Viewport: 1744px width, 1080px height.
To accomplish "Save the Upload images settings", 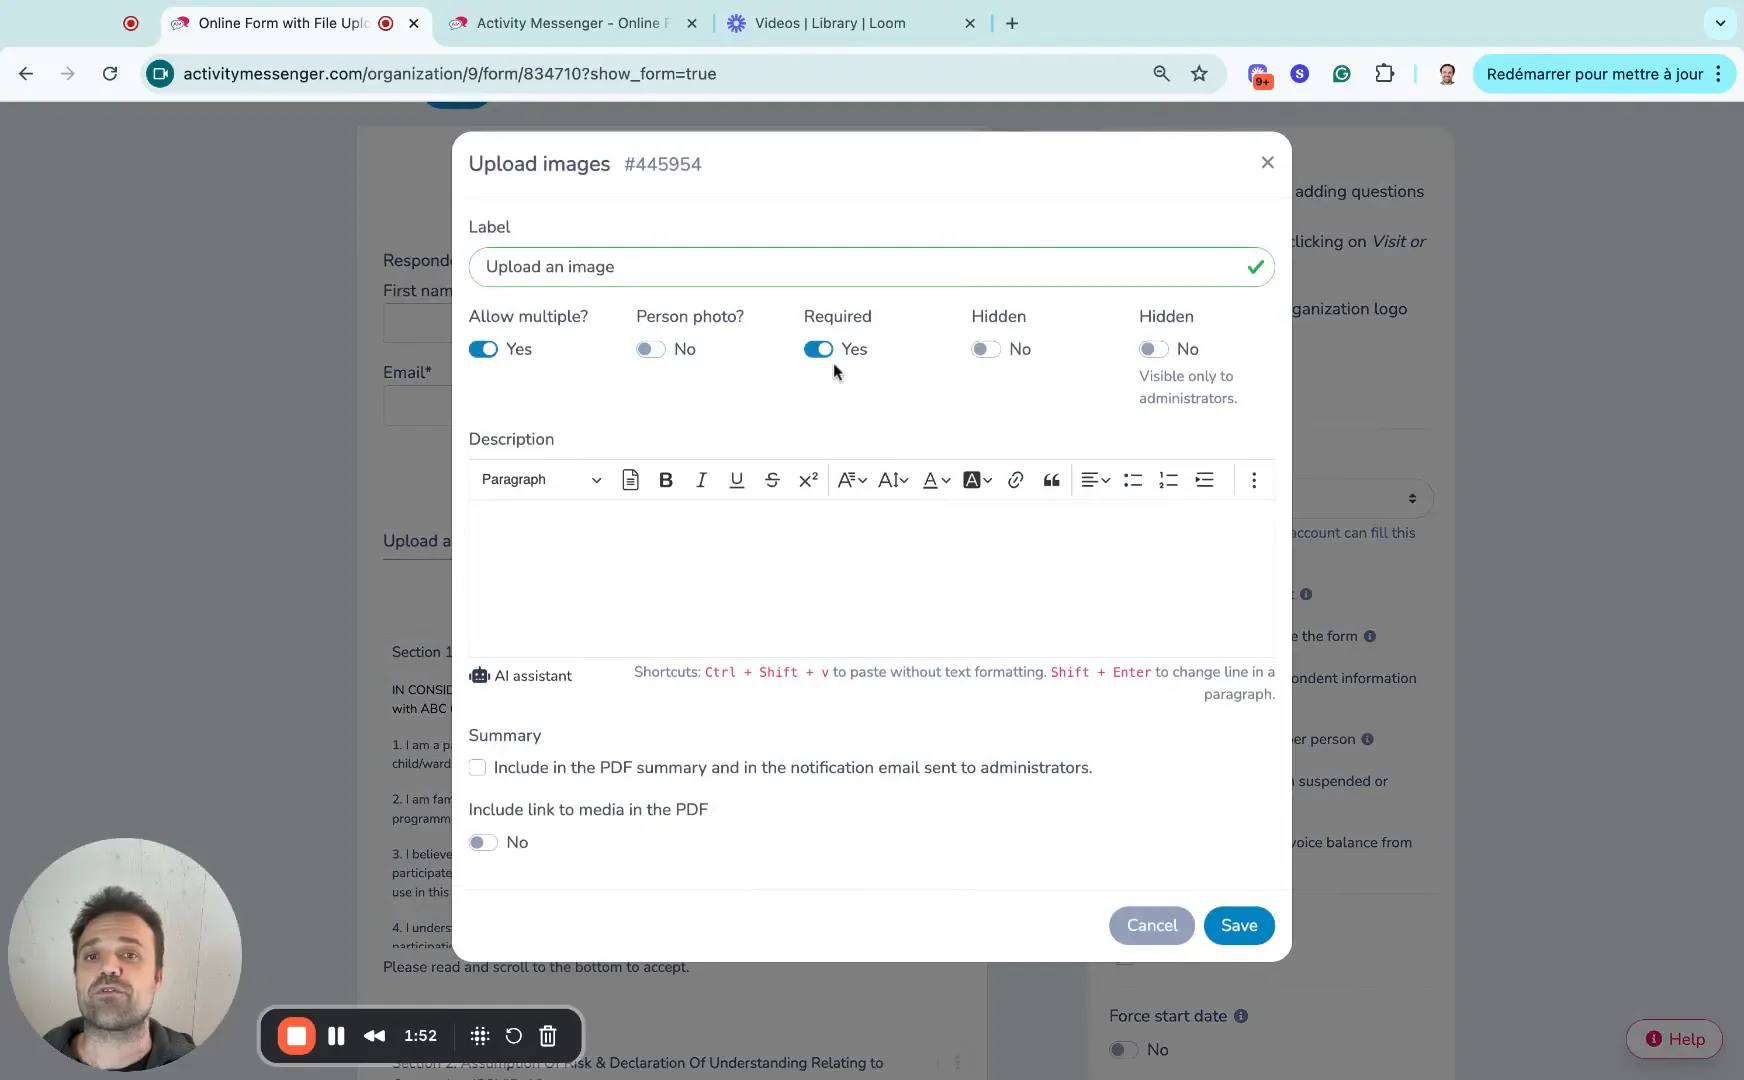I will pyautogui.click(x=1238, y=925).
